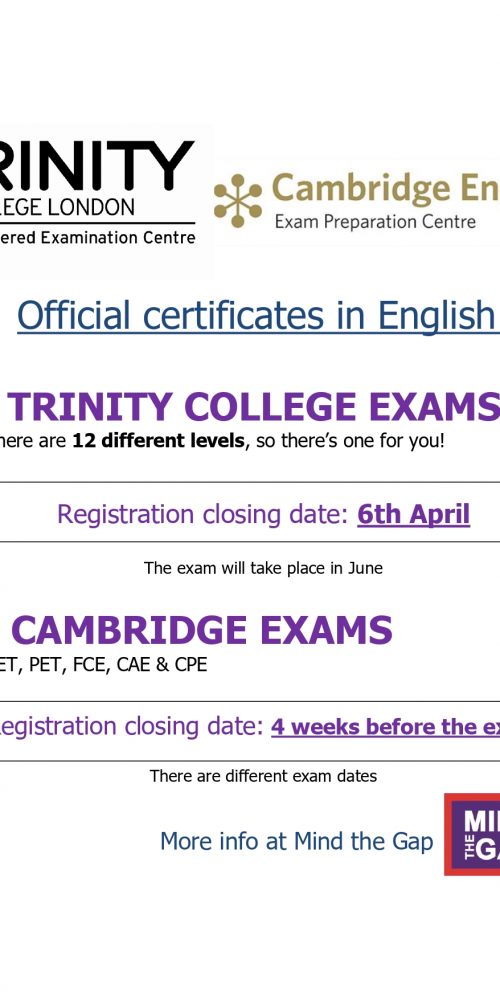
Task: Click the PET, FCE, CAE & CPE list
Action: [103, 665]
